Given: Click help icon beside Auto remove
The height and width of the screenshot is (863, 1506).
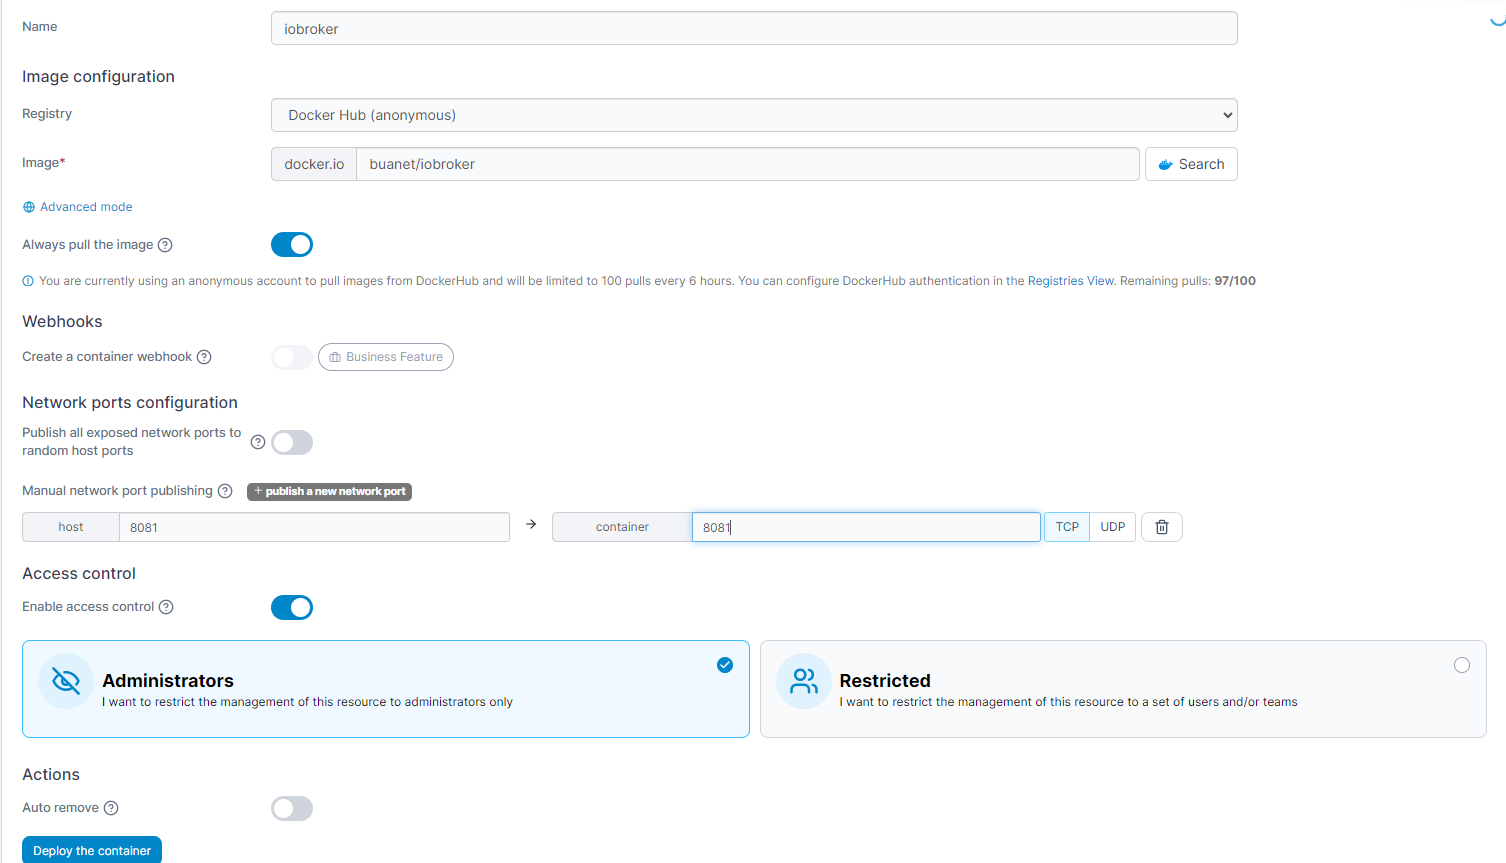Looking at the screenshot, I should [x=111, y=808].
